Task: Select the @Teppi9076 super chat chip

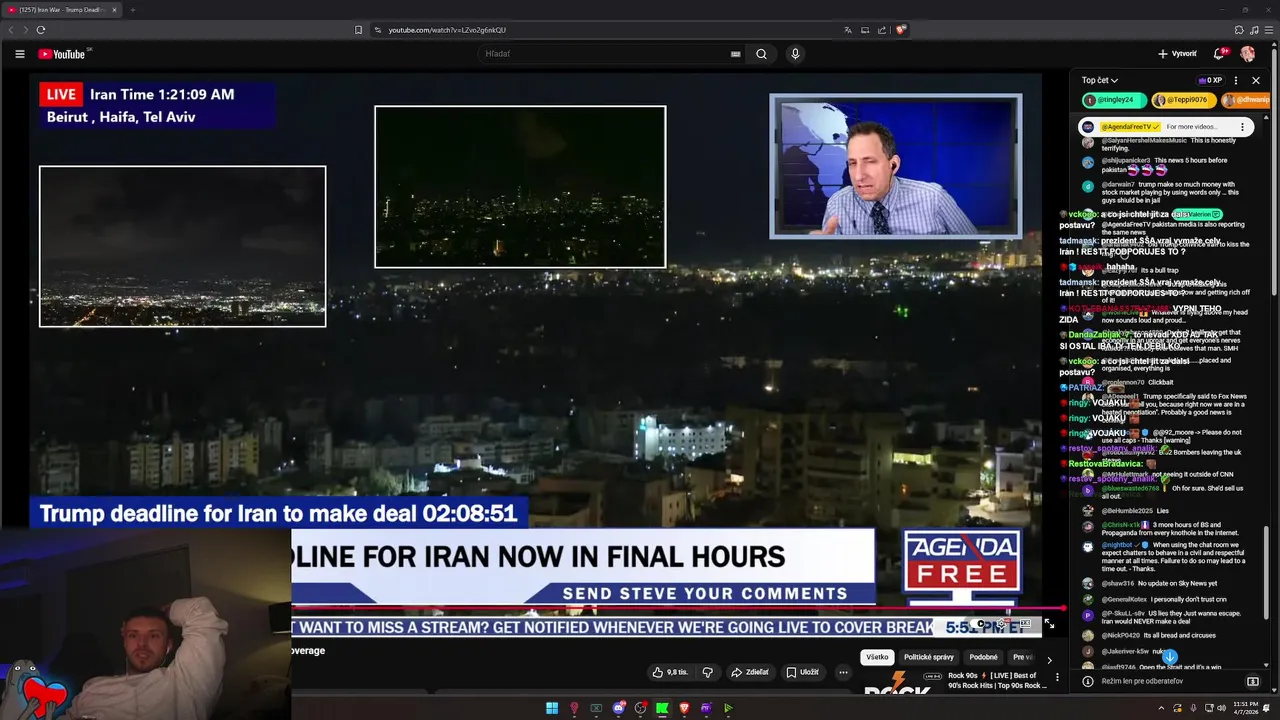Action: click(x=1182, y=100)
